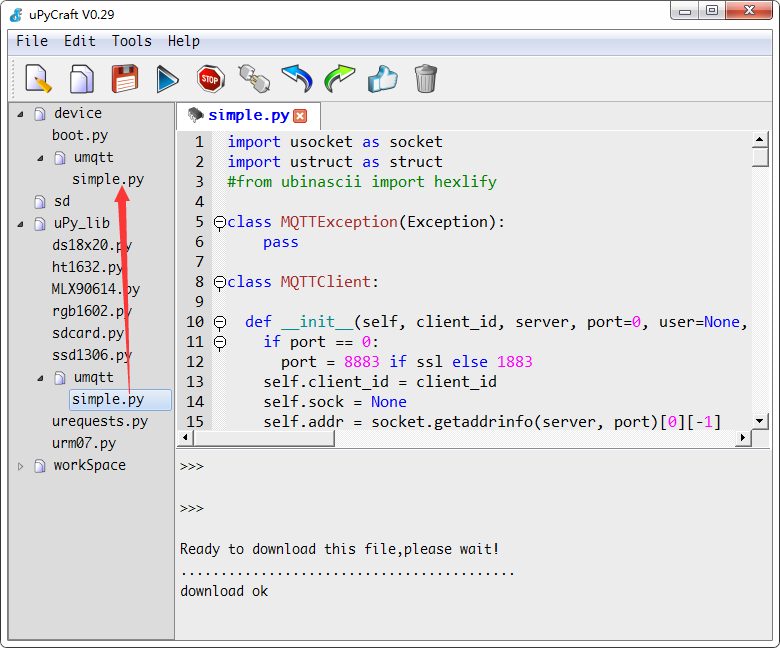
Task: Fold the MQTTClient class at line 8
Action: pos(220,282)
